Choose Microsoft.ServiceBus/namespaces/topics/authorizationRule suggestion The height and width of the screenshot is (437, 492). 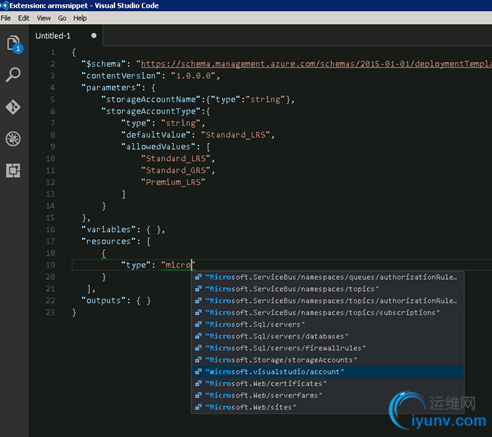click(x=328, y=301)
